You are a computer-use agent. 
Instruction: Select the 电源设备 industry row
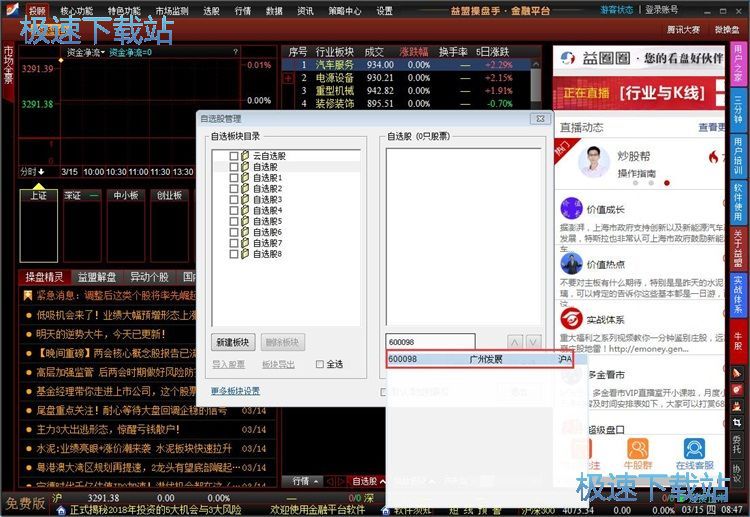(407, 77)
